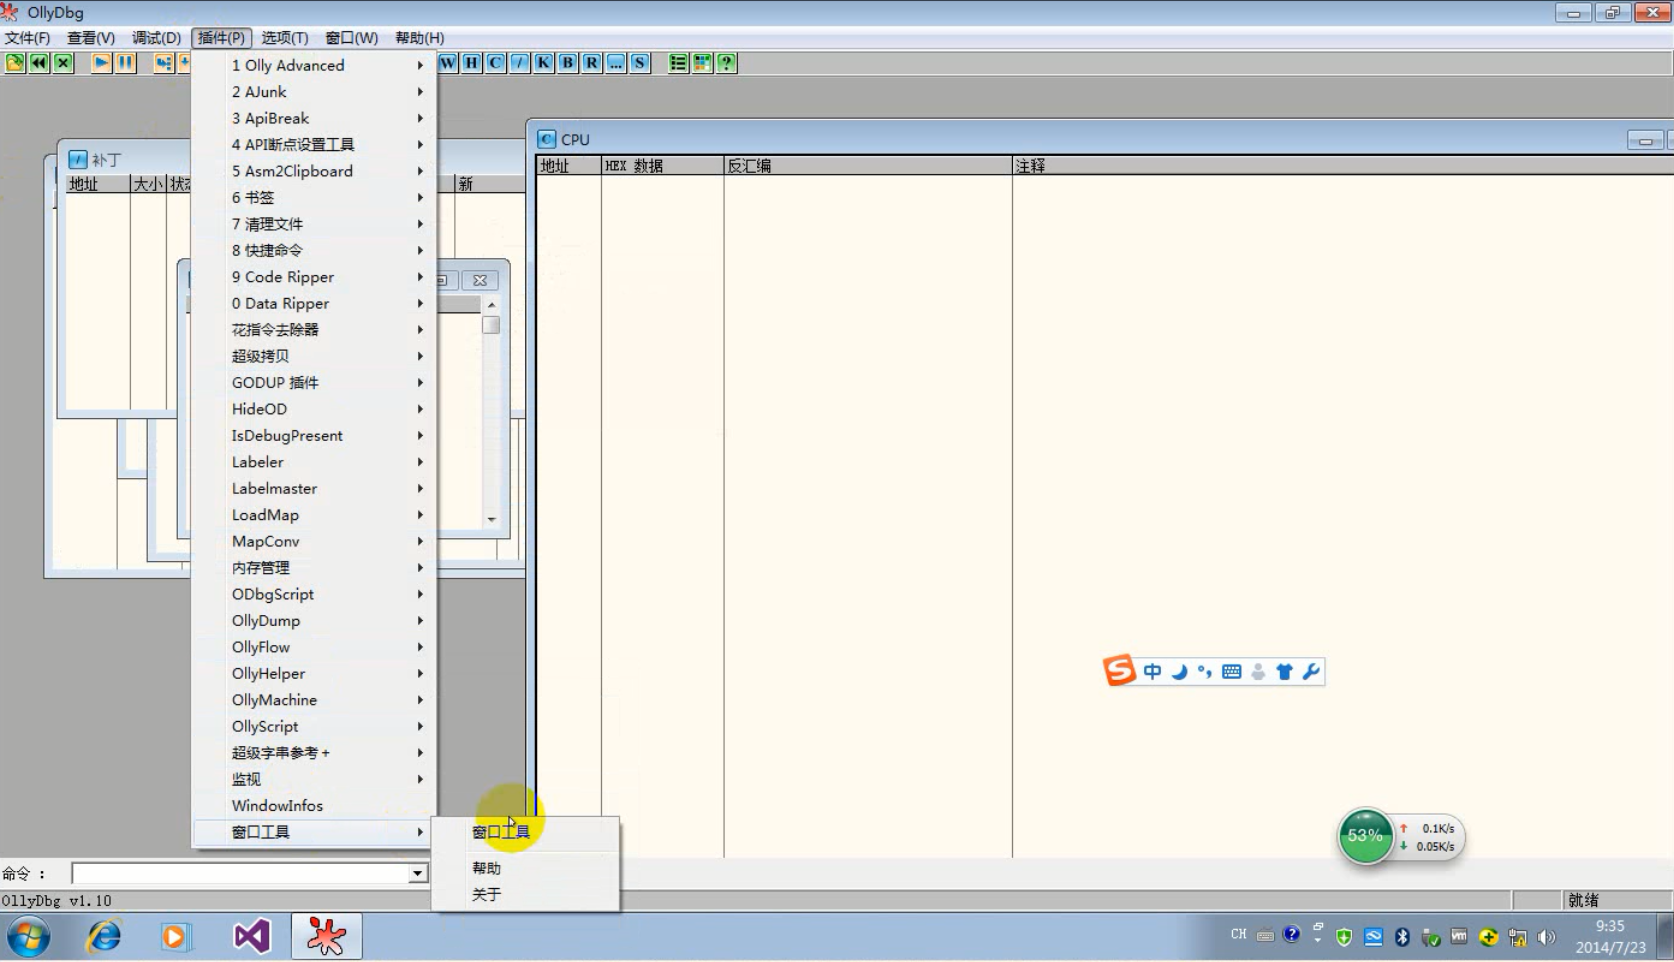This screenshot has height=962, width=1674.
Task: Click the 地址 column header in CPU window
Action: (569, 166)
